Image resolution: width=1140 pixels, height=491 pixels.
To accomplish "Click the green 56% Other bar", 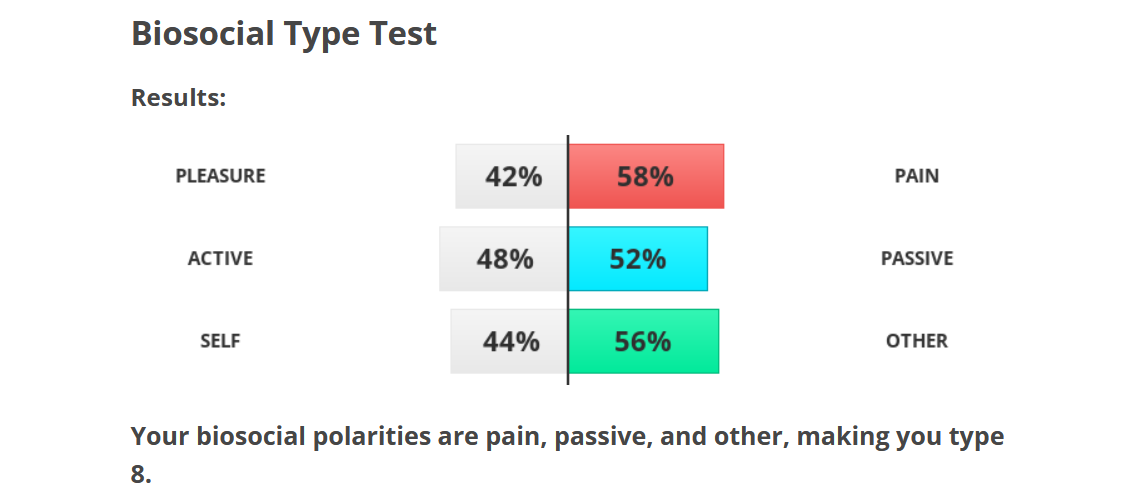I will (x=643, y=341).
